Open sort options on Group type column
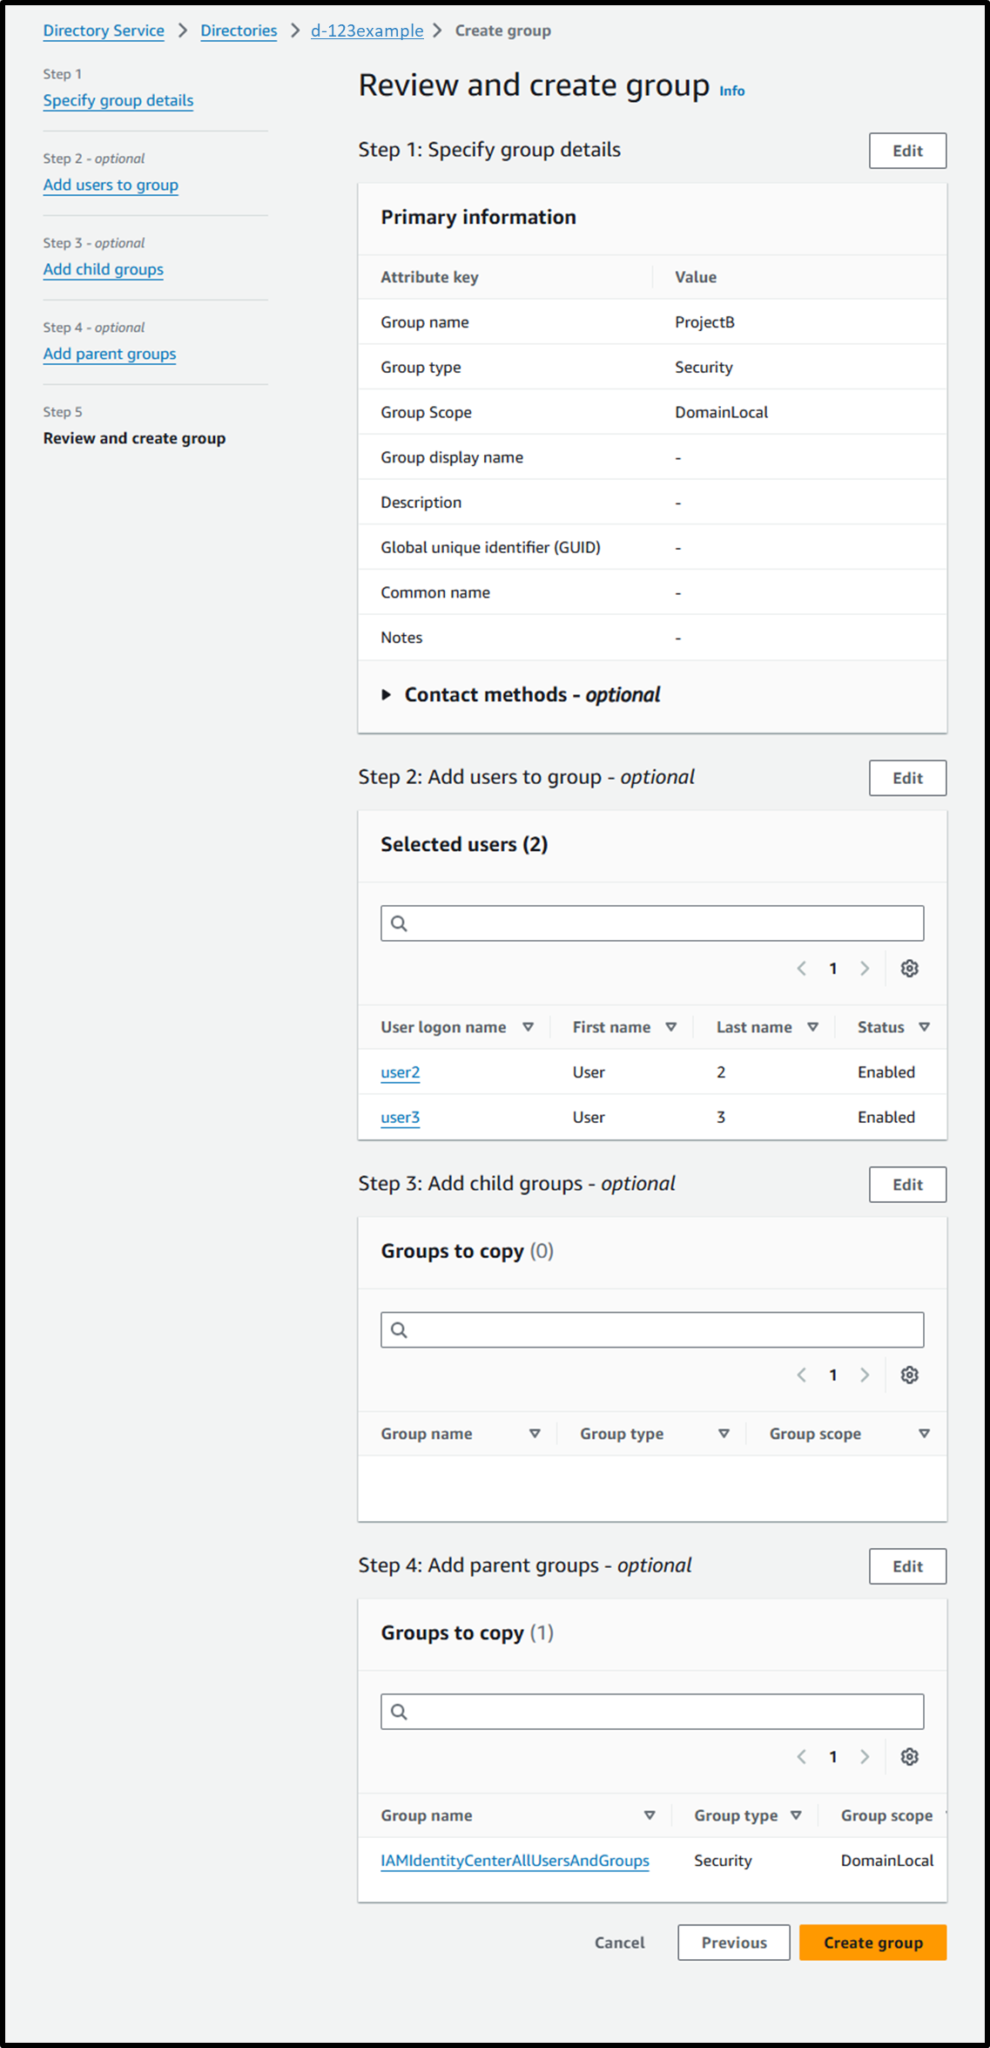The width and height of the screenshot is (990, 2048). (723, 1433)
